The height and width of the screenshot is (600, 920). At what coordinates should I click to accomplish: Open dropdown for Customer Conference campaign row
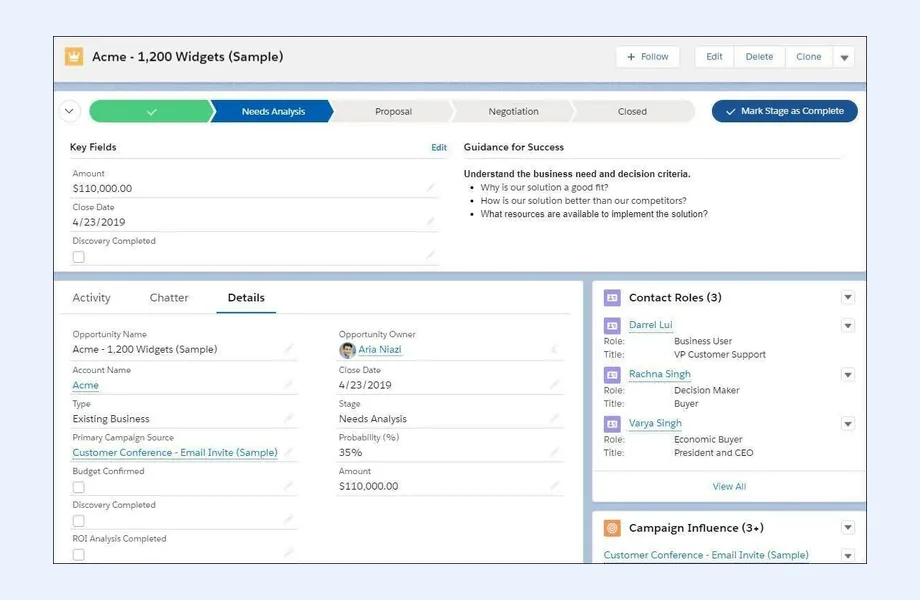coord(848,555)
